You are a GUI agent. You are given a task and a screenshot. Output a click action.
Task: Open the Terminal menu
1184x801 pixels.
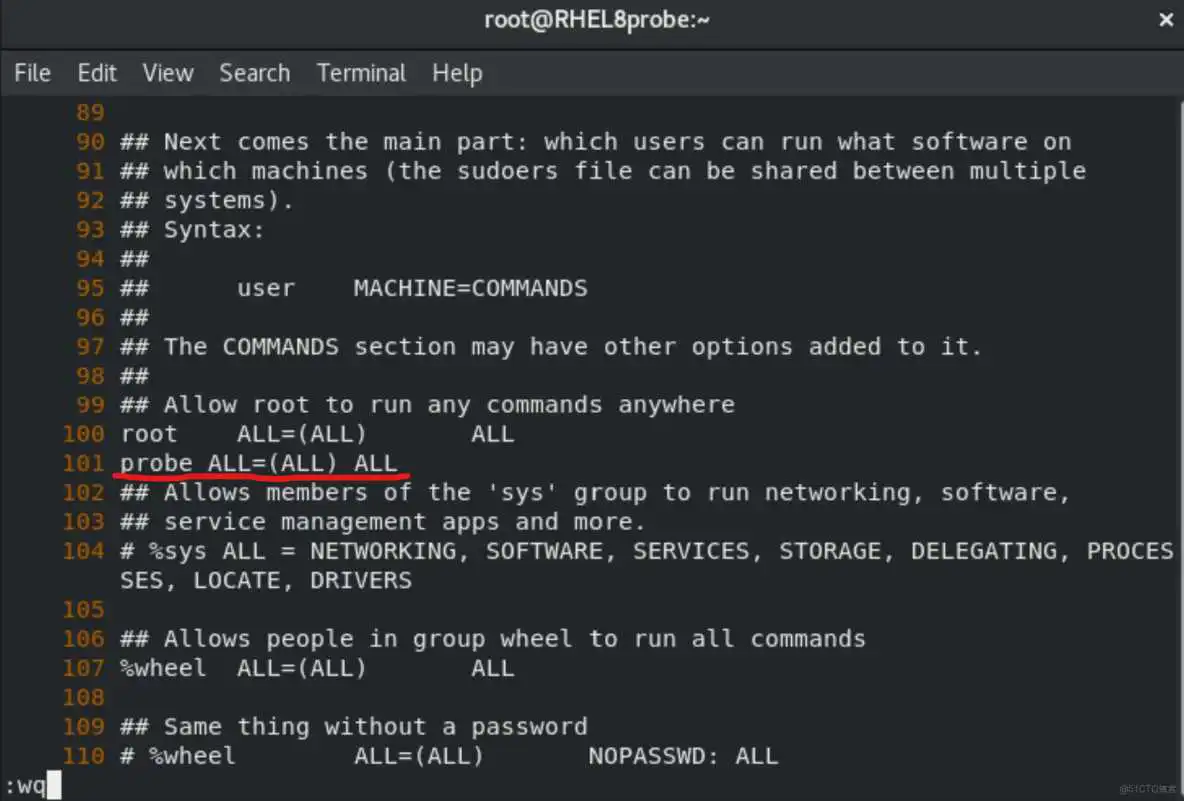coord(361,72)
